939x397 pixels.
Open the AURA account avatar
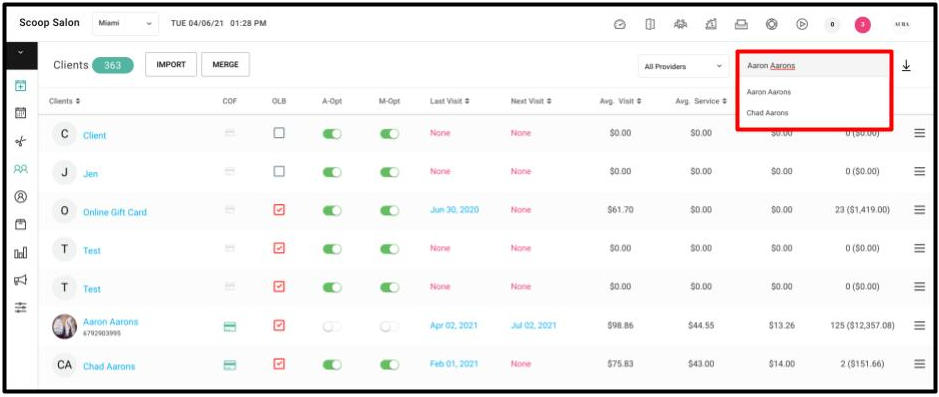pyautogui.click(x=901, y=24)
